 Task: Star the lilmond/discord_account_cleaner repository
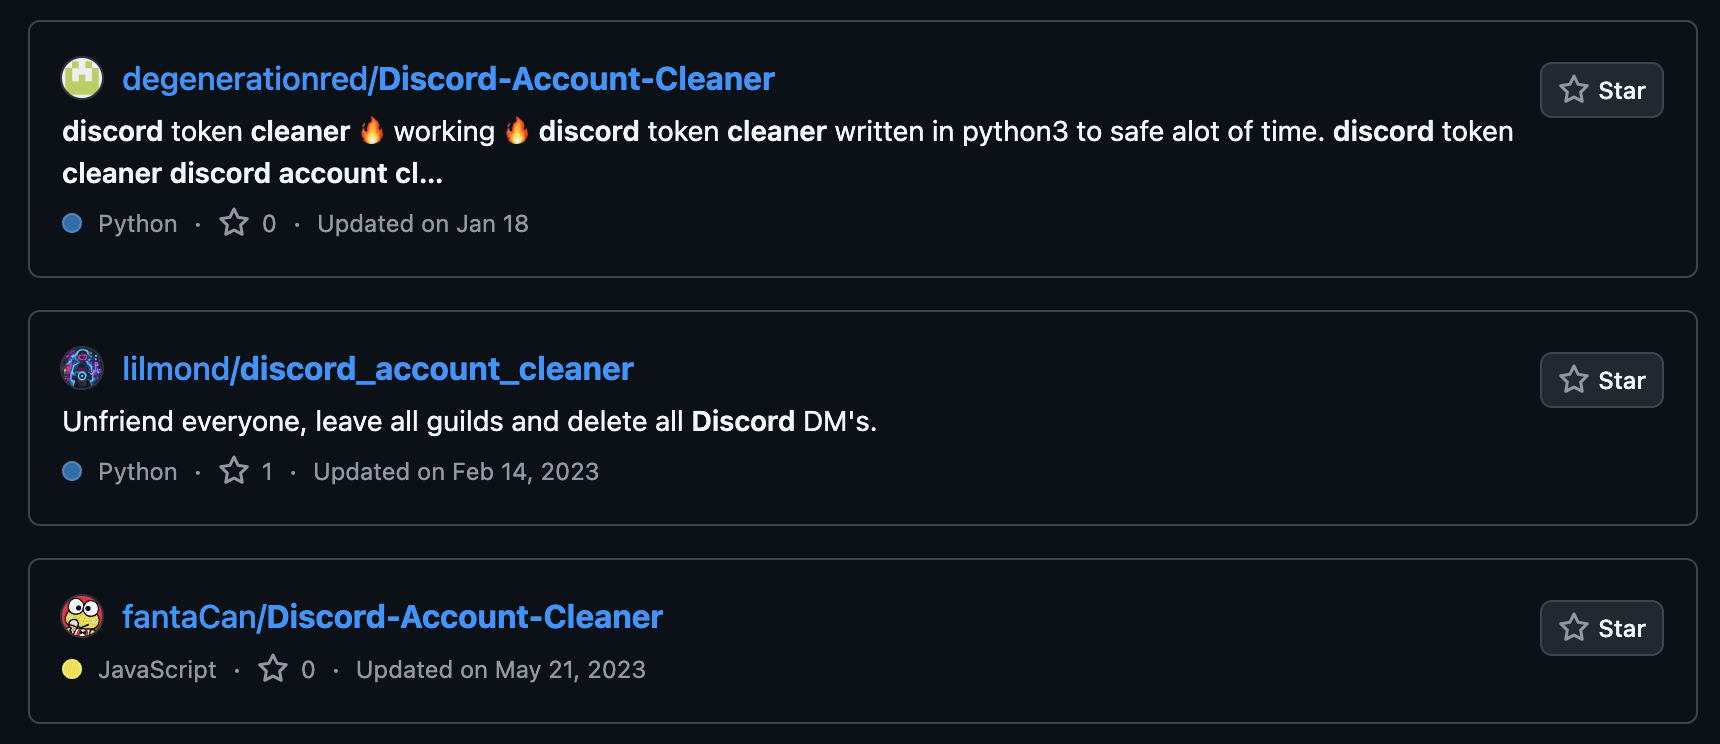tap(1601, 380)
